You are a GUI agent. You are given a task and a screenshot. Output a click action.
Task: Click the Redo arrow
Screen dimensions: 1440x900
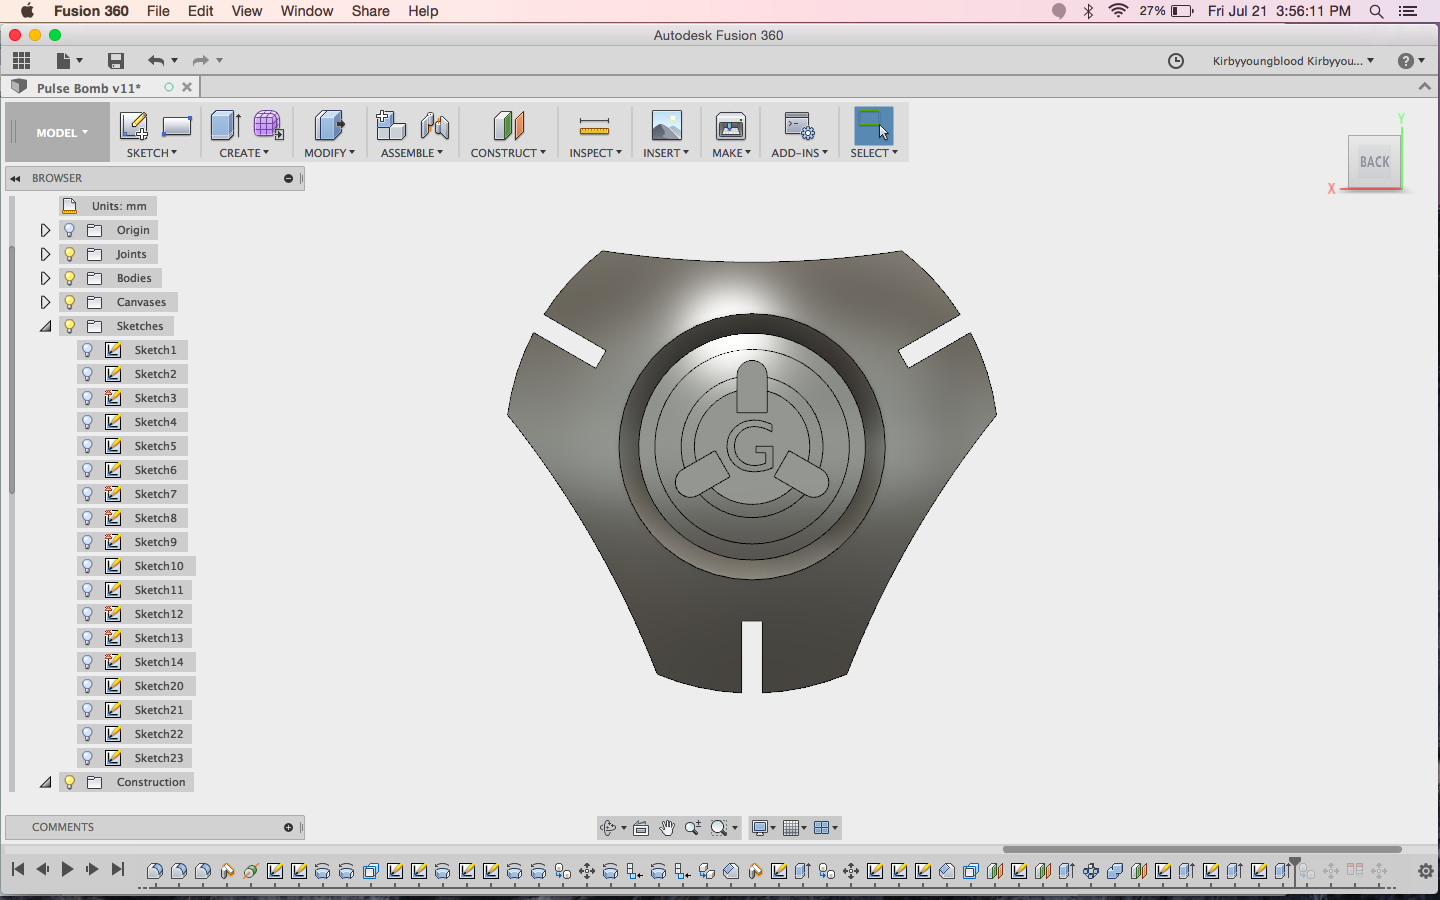[200, 60]
